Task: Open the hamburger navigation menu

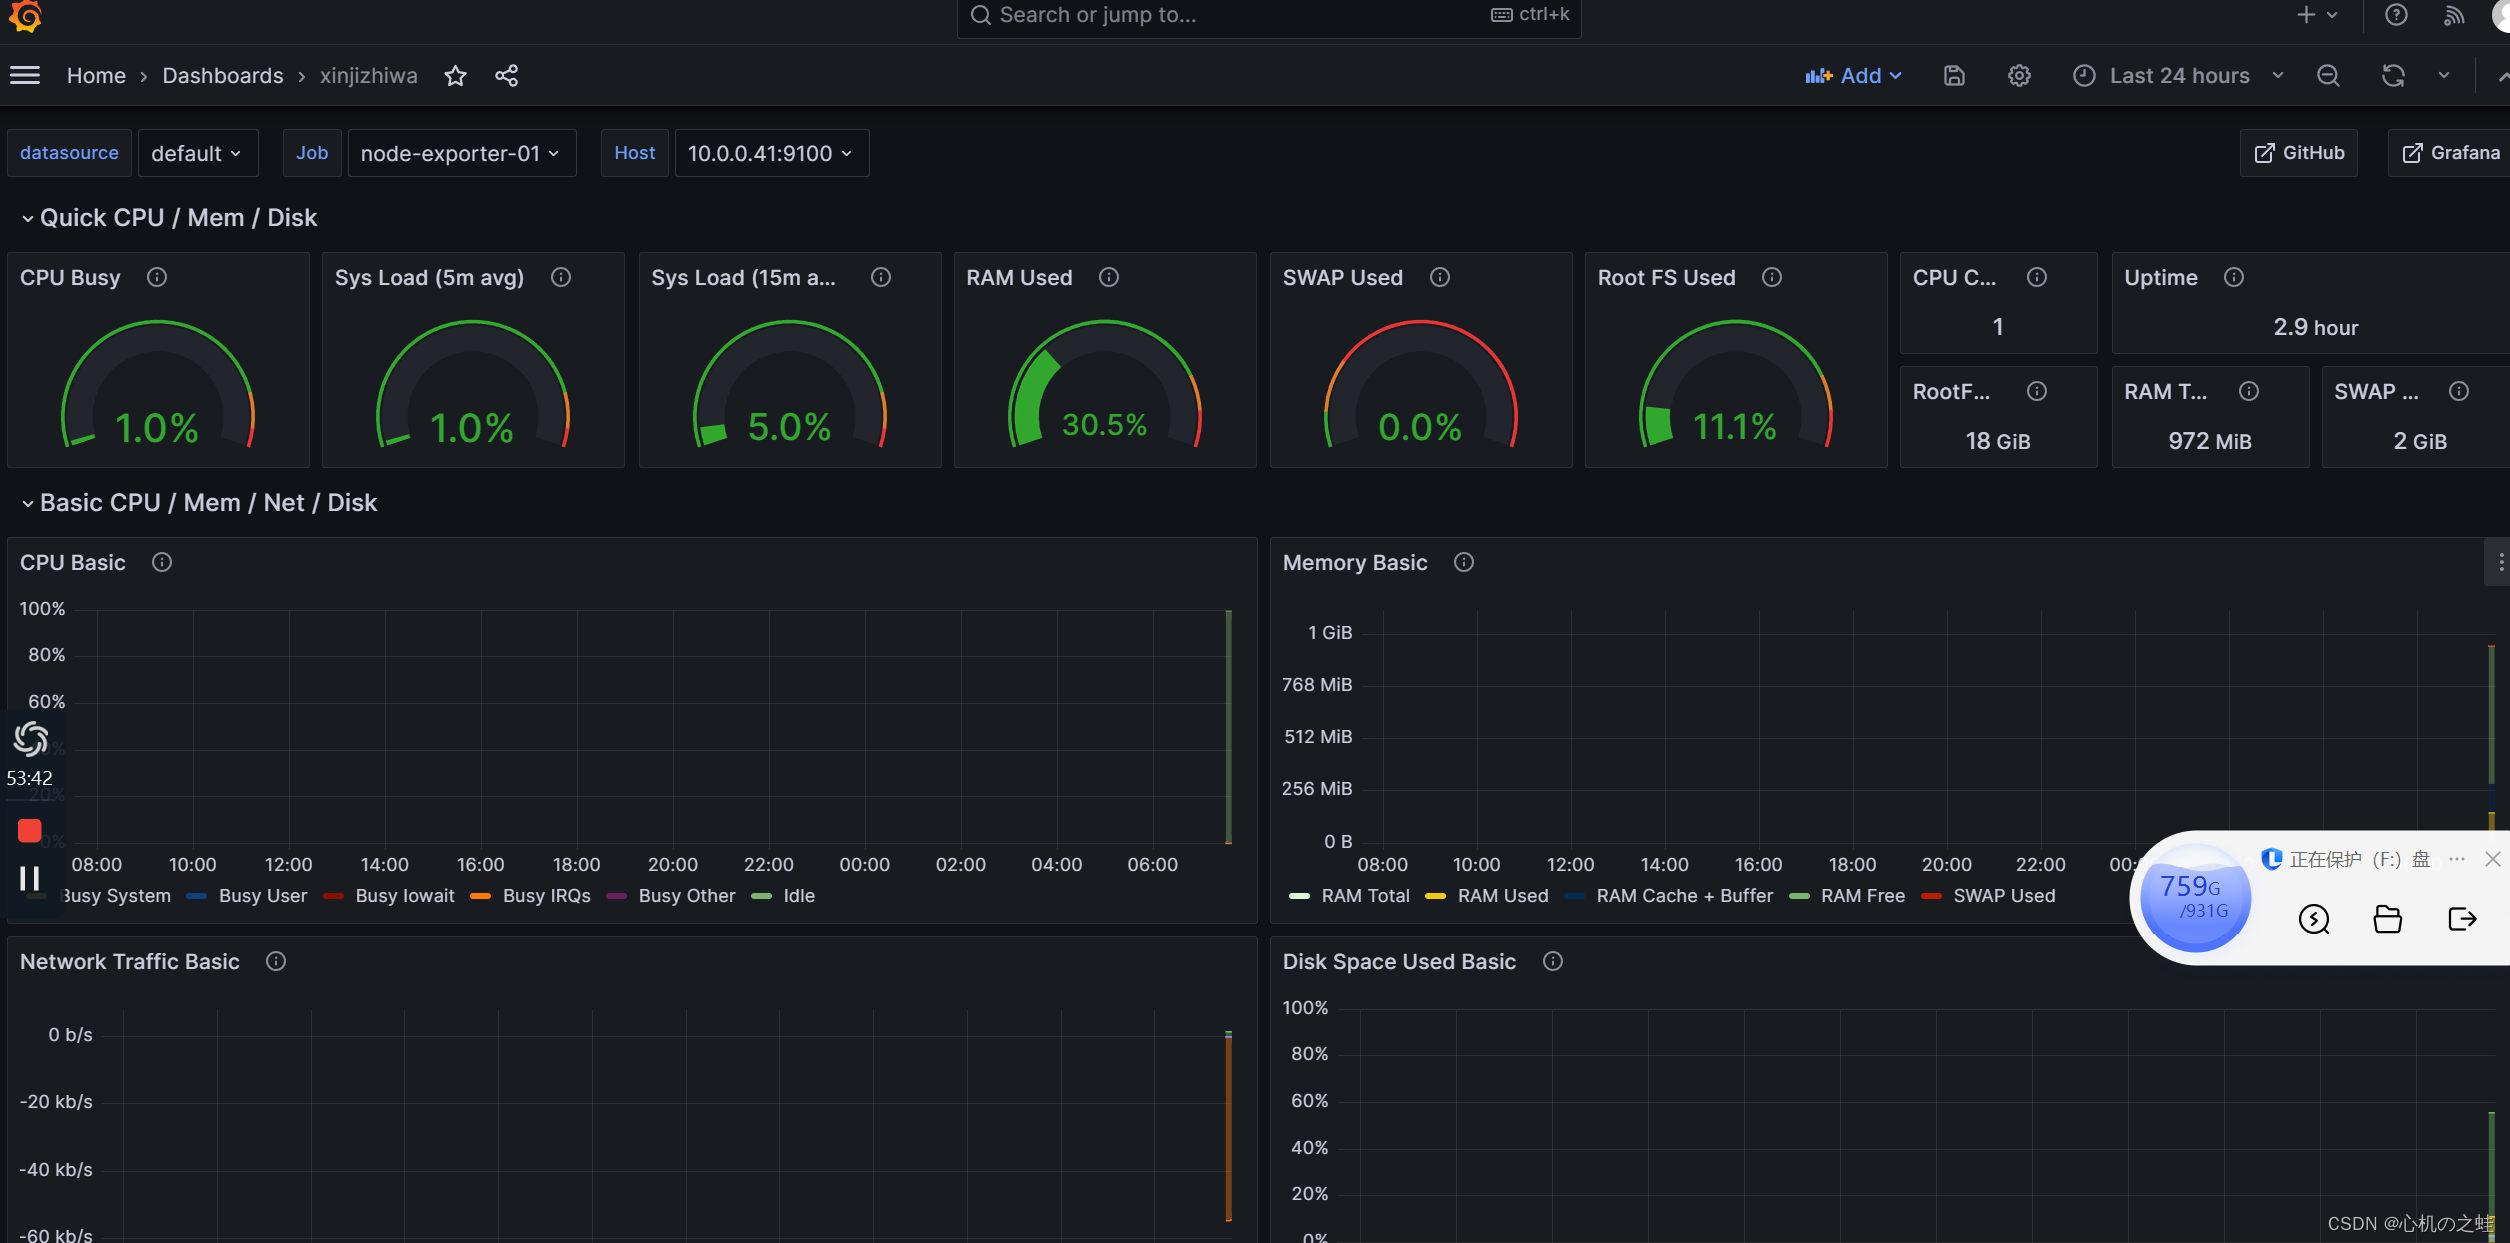Action: tap(25, 76)
